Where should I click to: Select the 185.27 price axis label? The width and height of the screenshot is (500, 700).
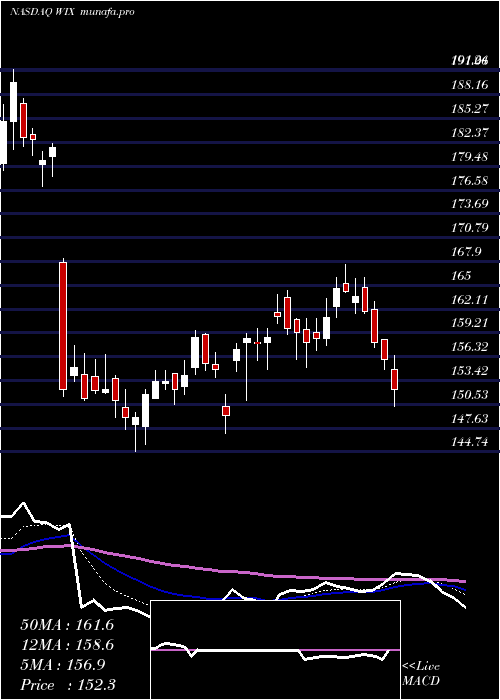point(468,108)
